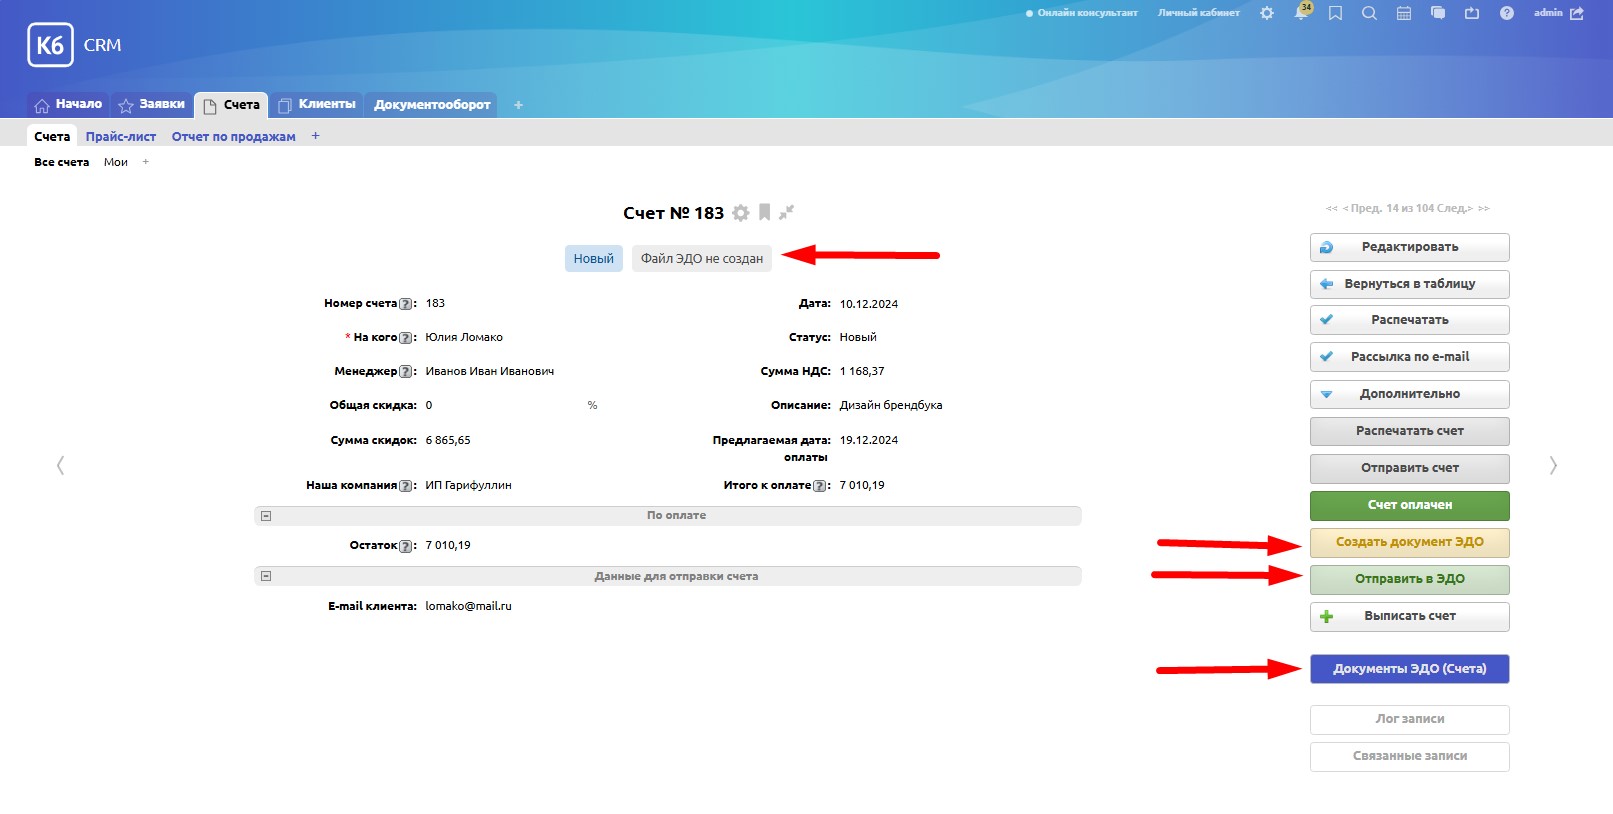The height and width of the screenshot is (814, 1613).
Task: Open the calendar icon in header
Action: [x=1404, y=13]
